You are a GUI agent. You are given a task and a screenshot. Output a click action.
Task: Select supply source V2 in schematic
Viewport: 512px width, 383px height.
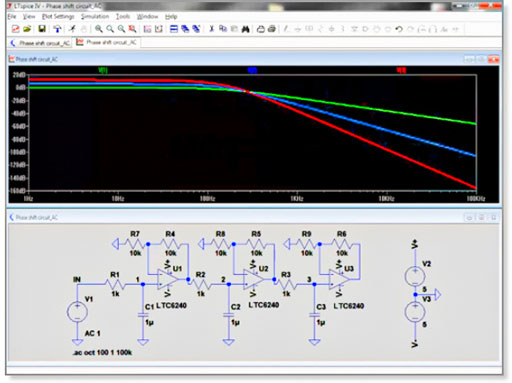click(x=415, y=277)
